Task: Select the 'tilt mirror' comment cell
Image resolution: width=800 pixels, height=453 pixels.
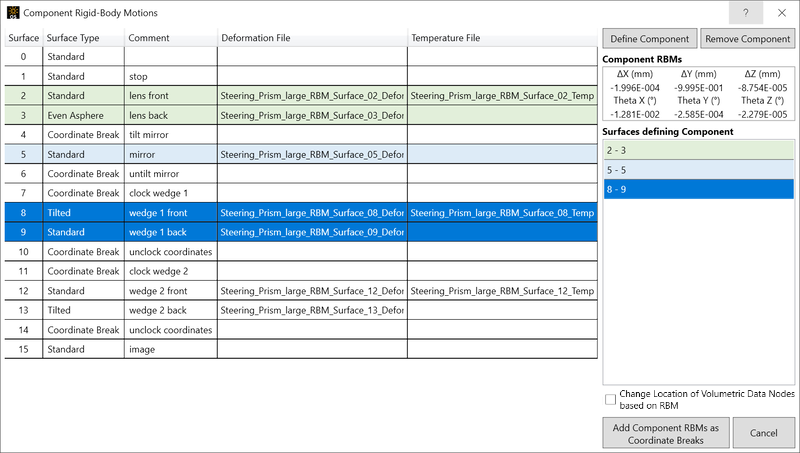Action: click(x=171, y=135)
